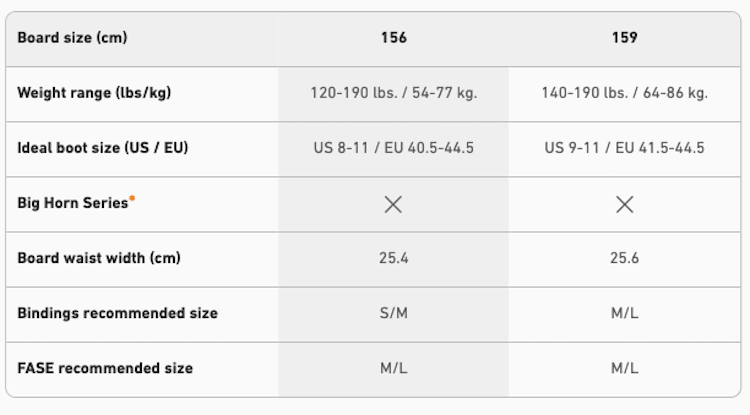Viewport: 750px width, 415px height.
Task: Click the orange dot beside Big Horn Series
Action: (x=132, y=198)
